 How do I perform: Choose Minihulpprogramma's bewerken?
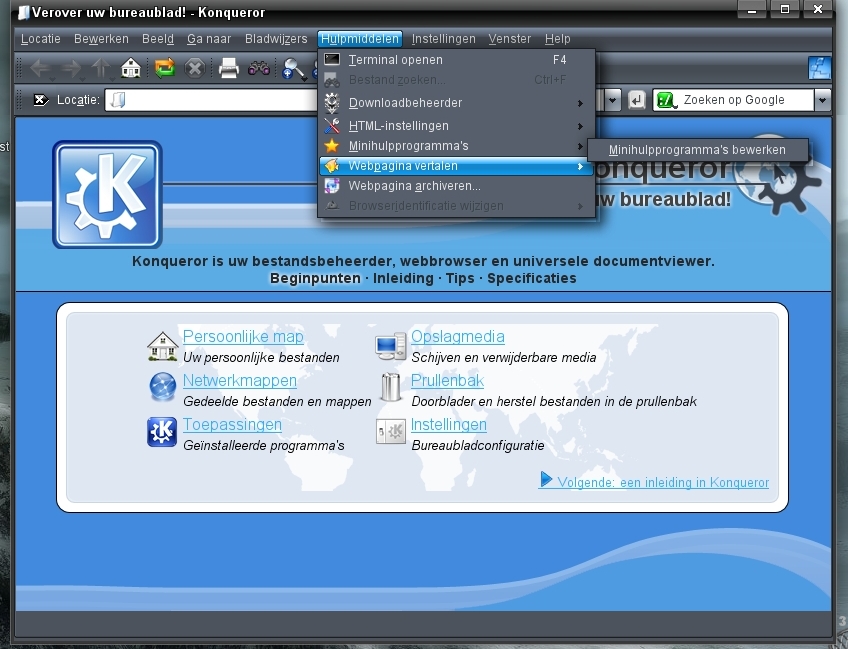click(x=697, y=150)
